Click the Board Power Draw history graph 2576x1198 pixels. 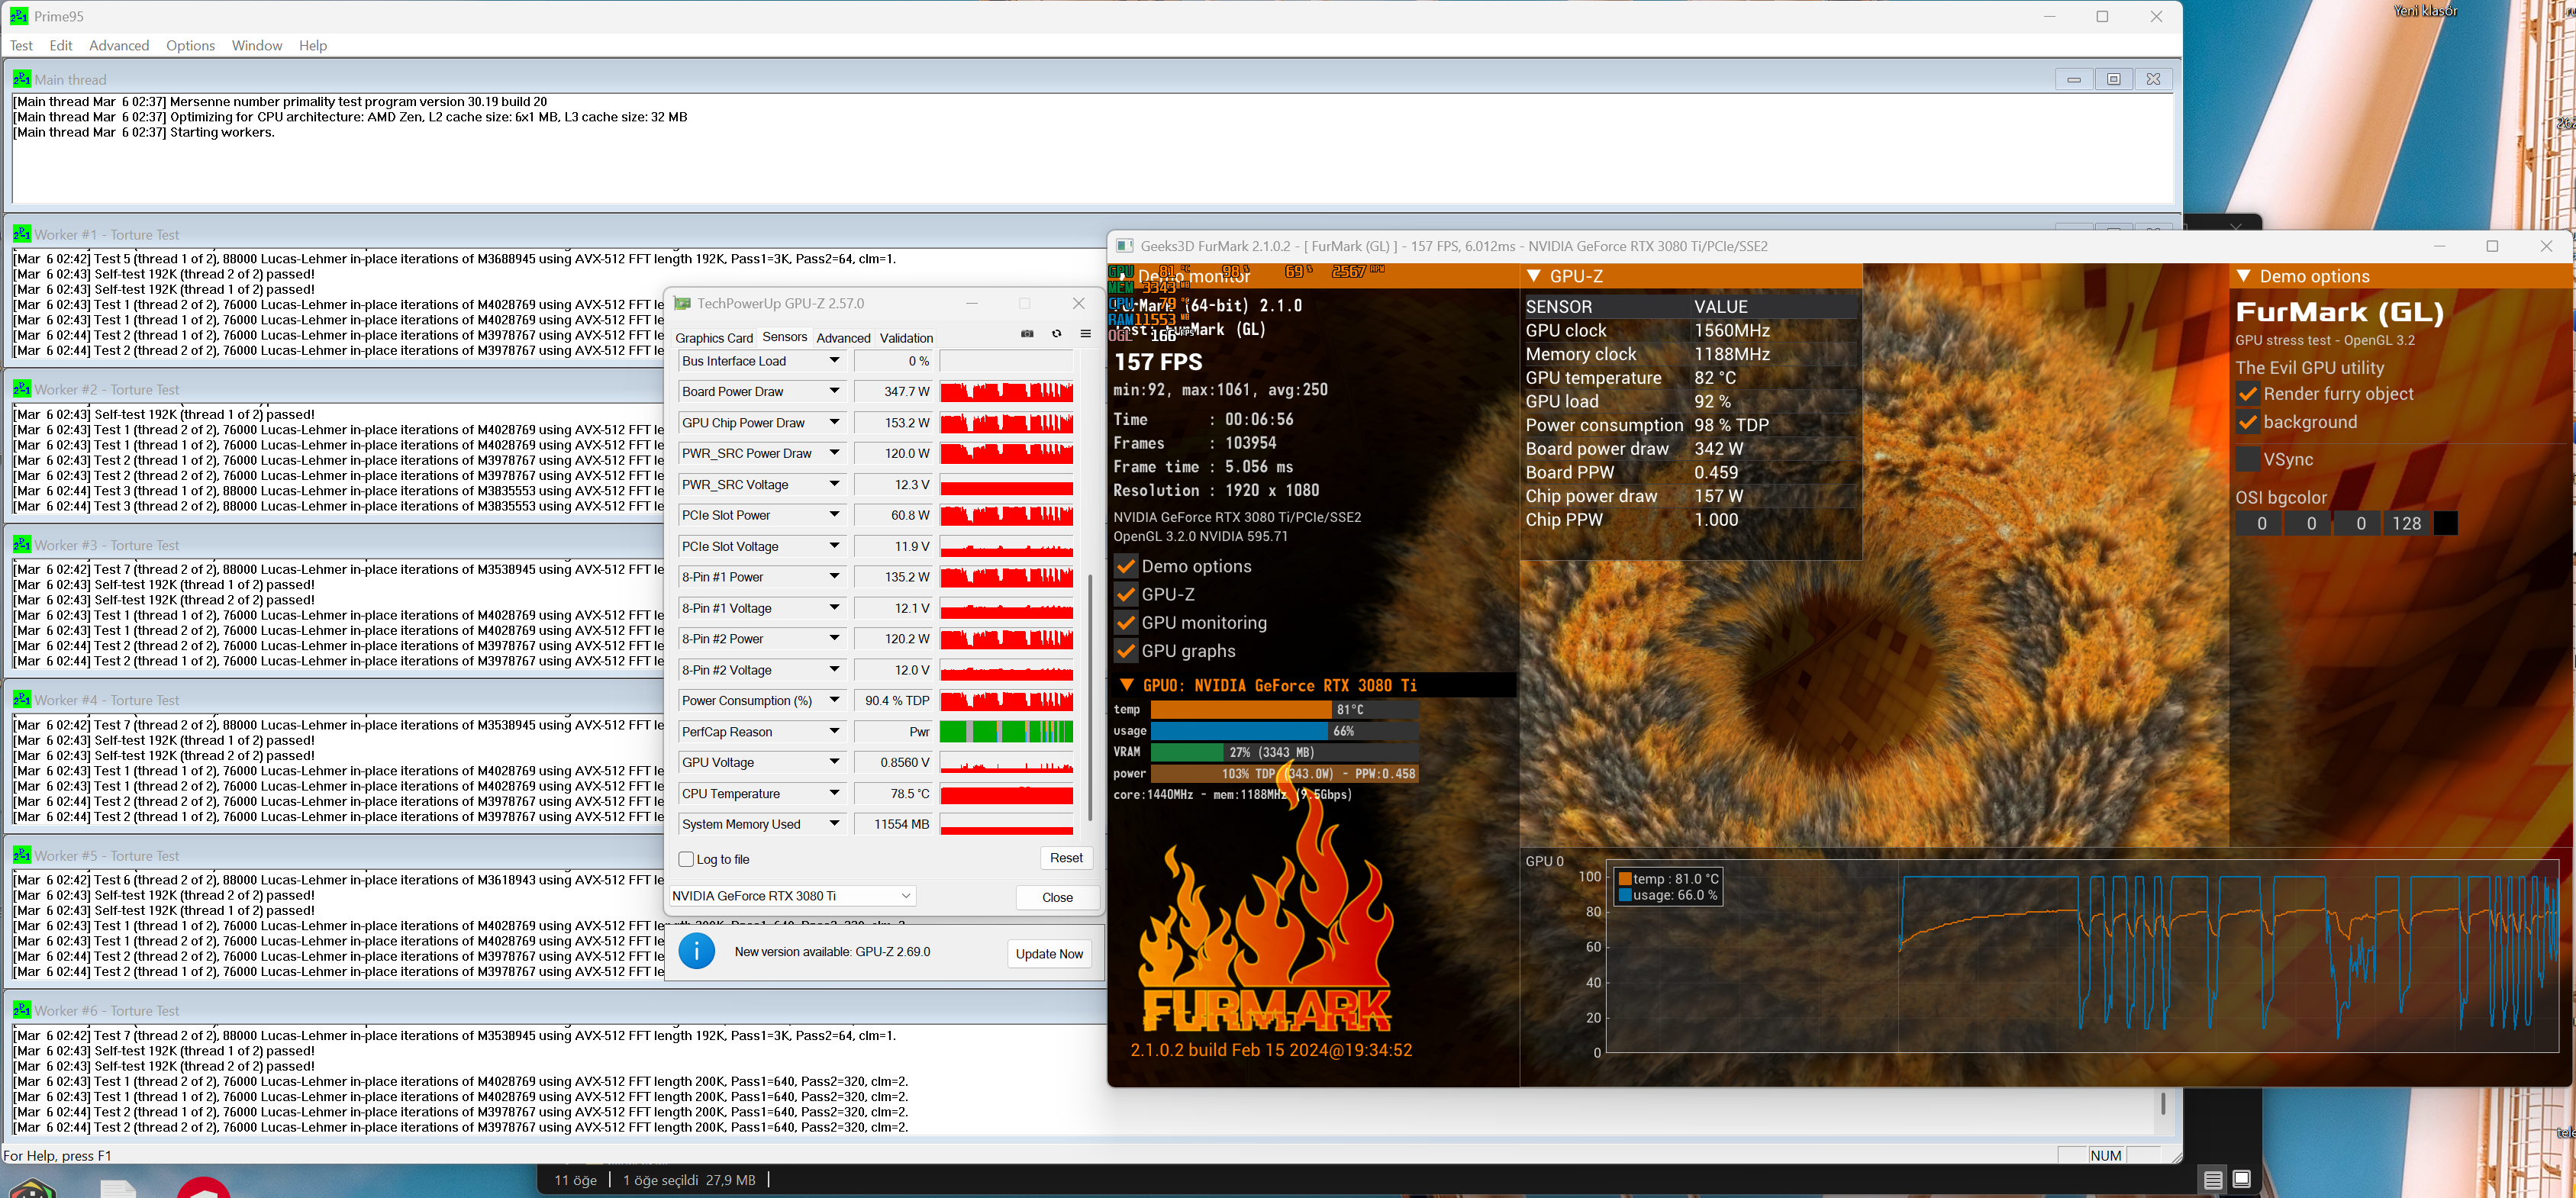[1006, 391]
